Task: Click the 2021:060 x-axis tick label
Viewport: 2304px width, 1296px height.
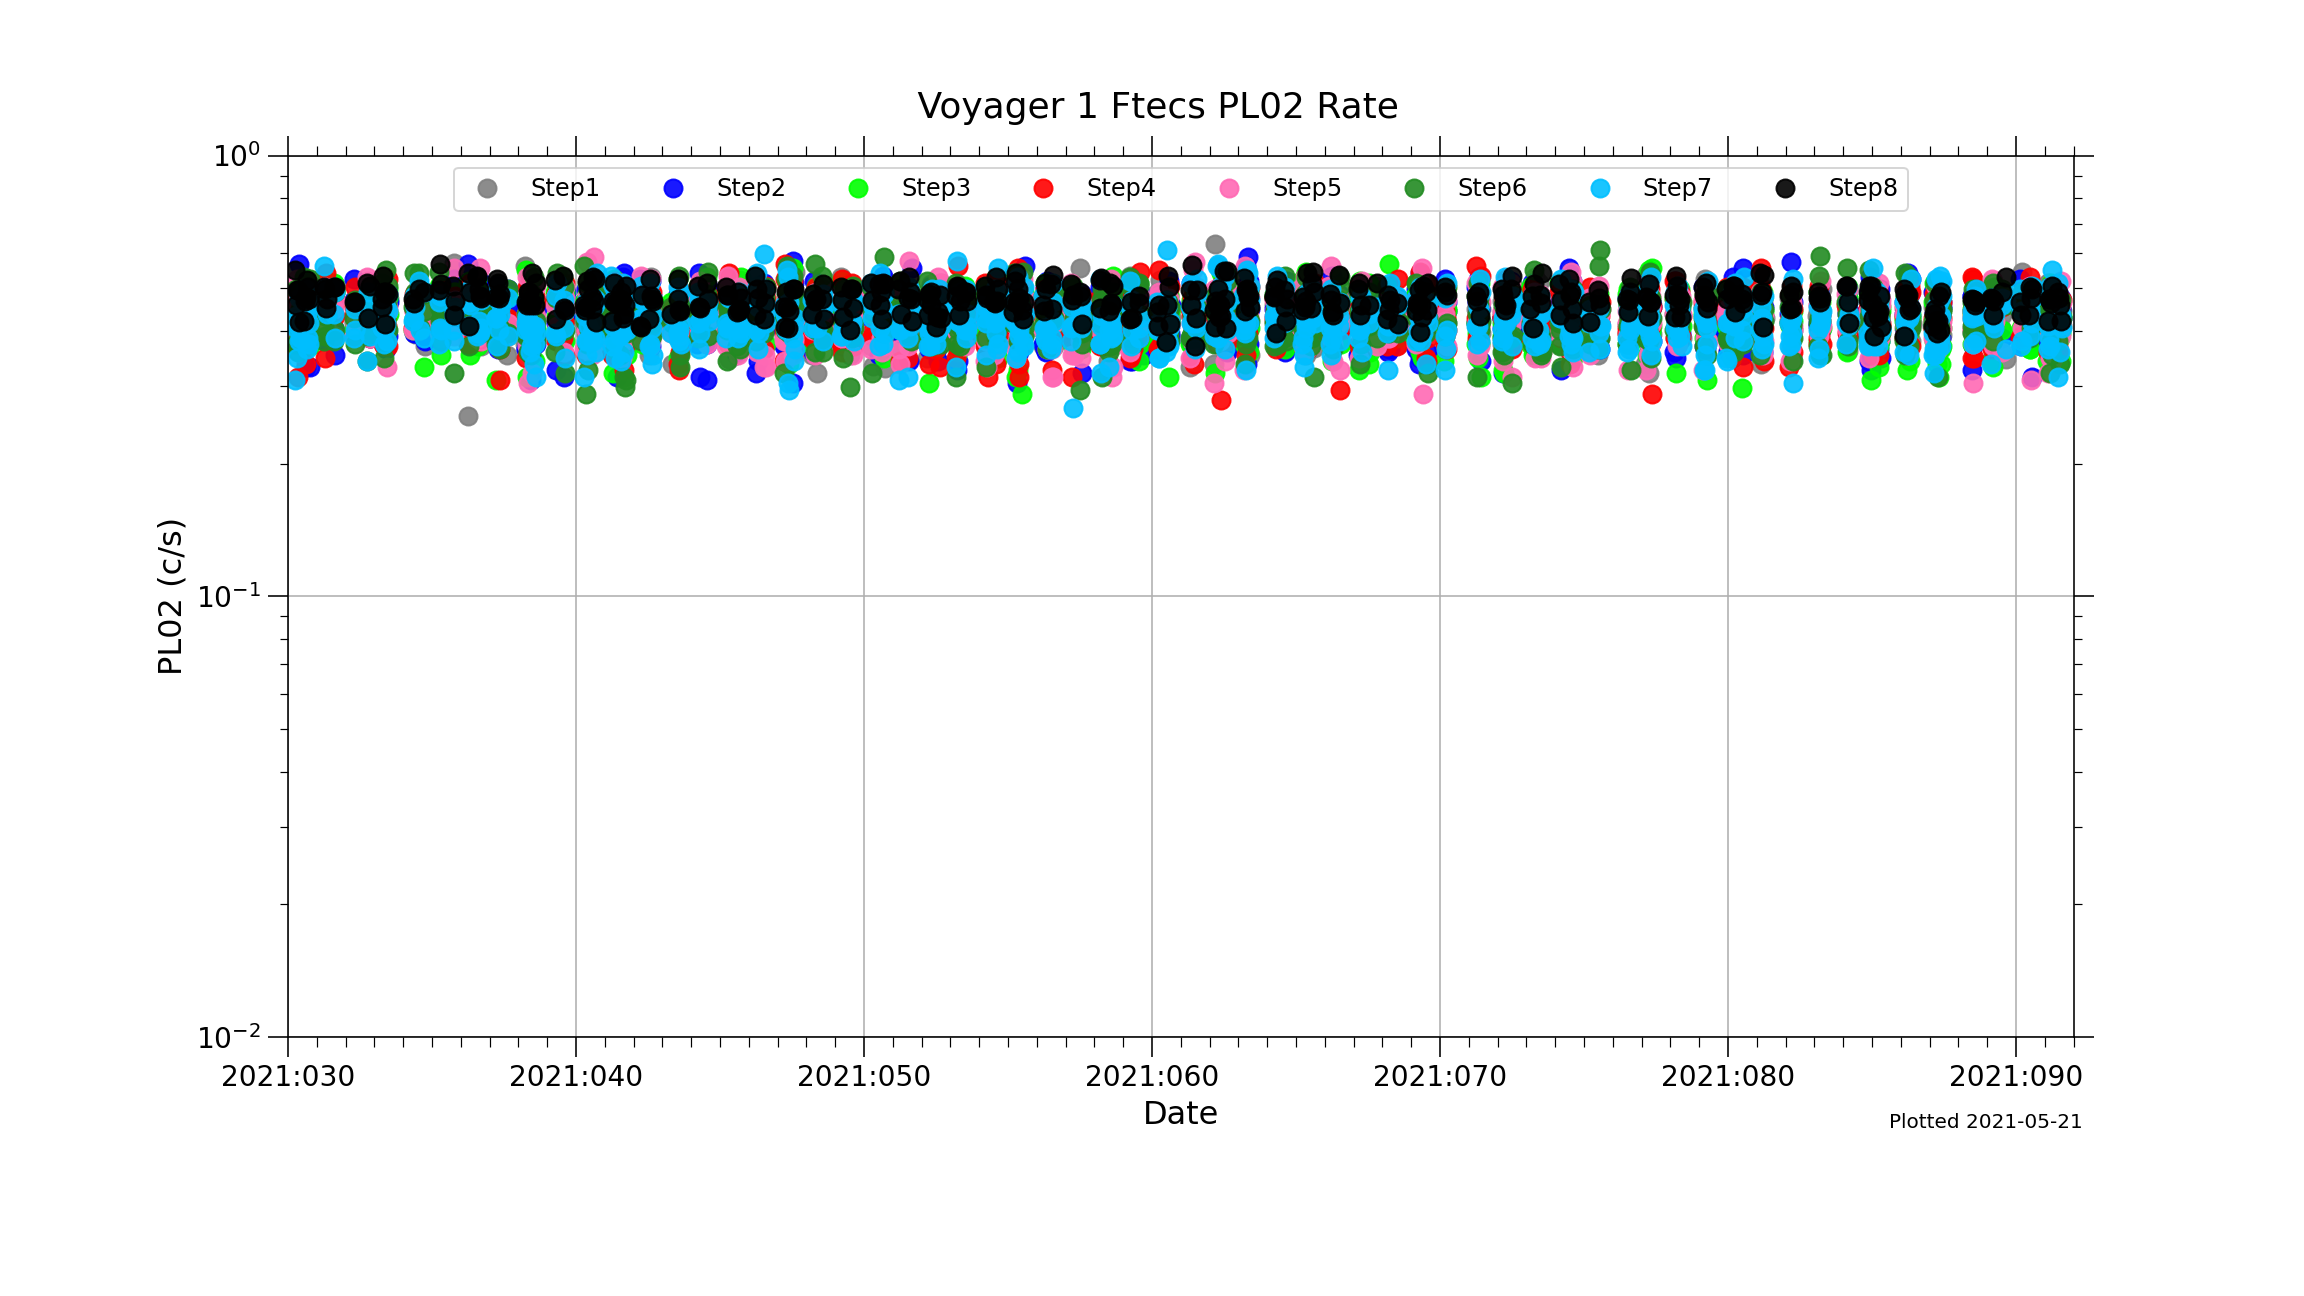Action: pyautogui.click(x=1152, y=1077)
